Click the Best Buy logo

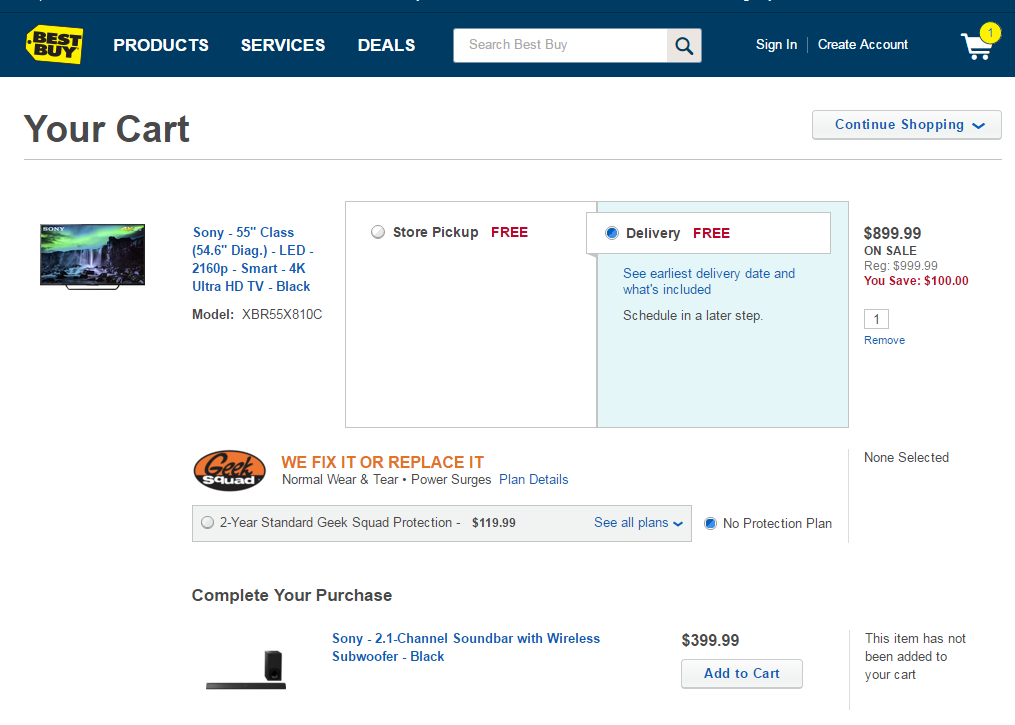54,44
